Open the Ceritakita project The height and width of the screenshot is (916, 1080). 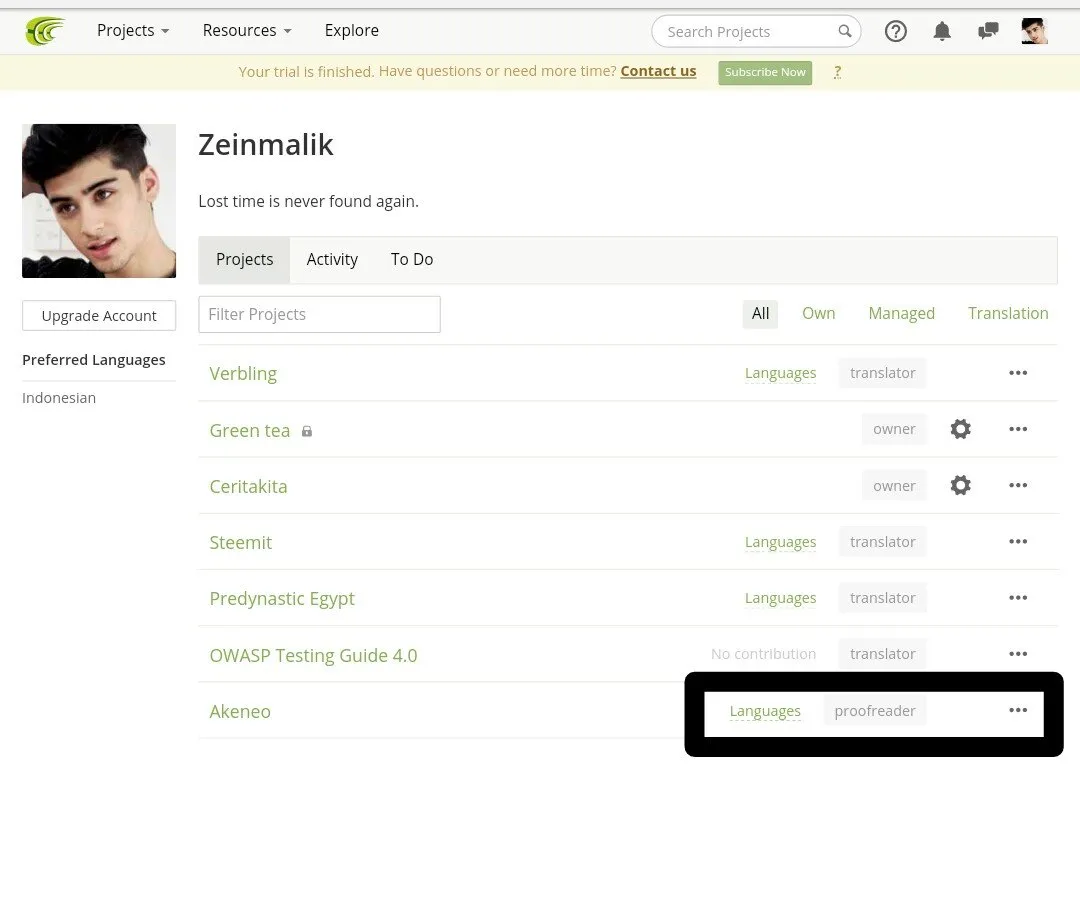[248, 486]
